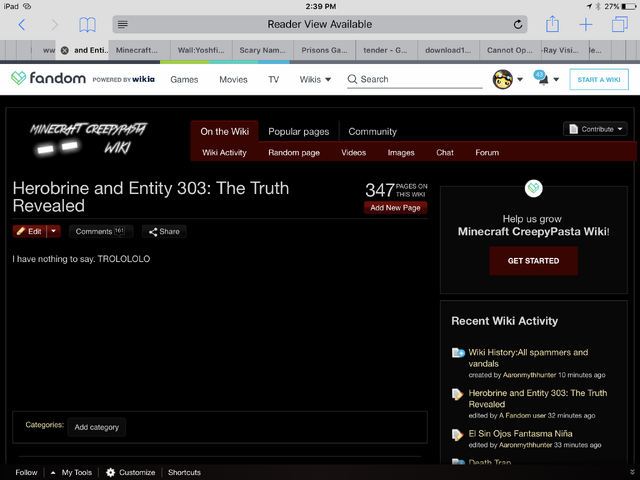640x480 pixels.
Task: Click the search magnifier icon
Action: click(352, 79)
